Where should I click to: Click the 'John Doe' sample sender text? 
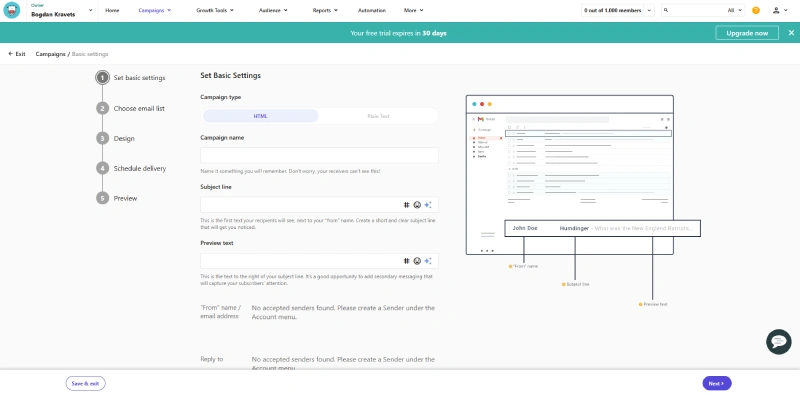pyautogui.click(x=525, y=228)
